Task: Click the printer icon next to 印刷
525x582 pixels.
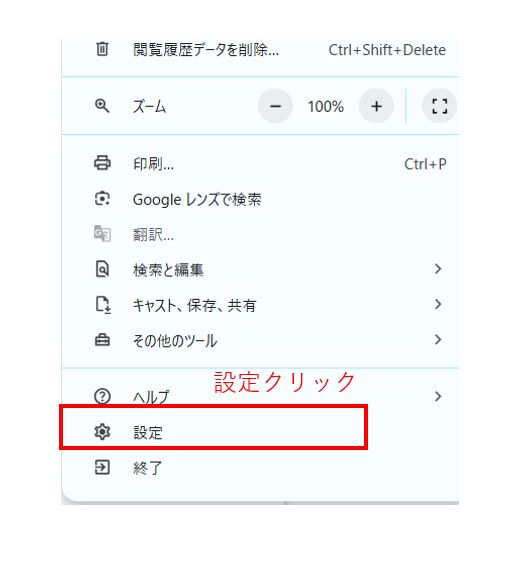Action: (x=102, y=163)
